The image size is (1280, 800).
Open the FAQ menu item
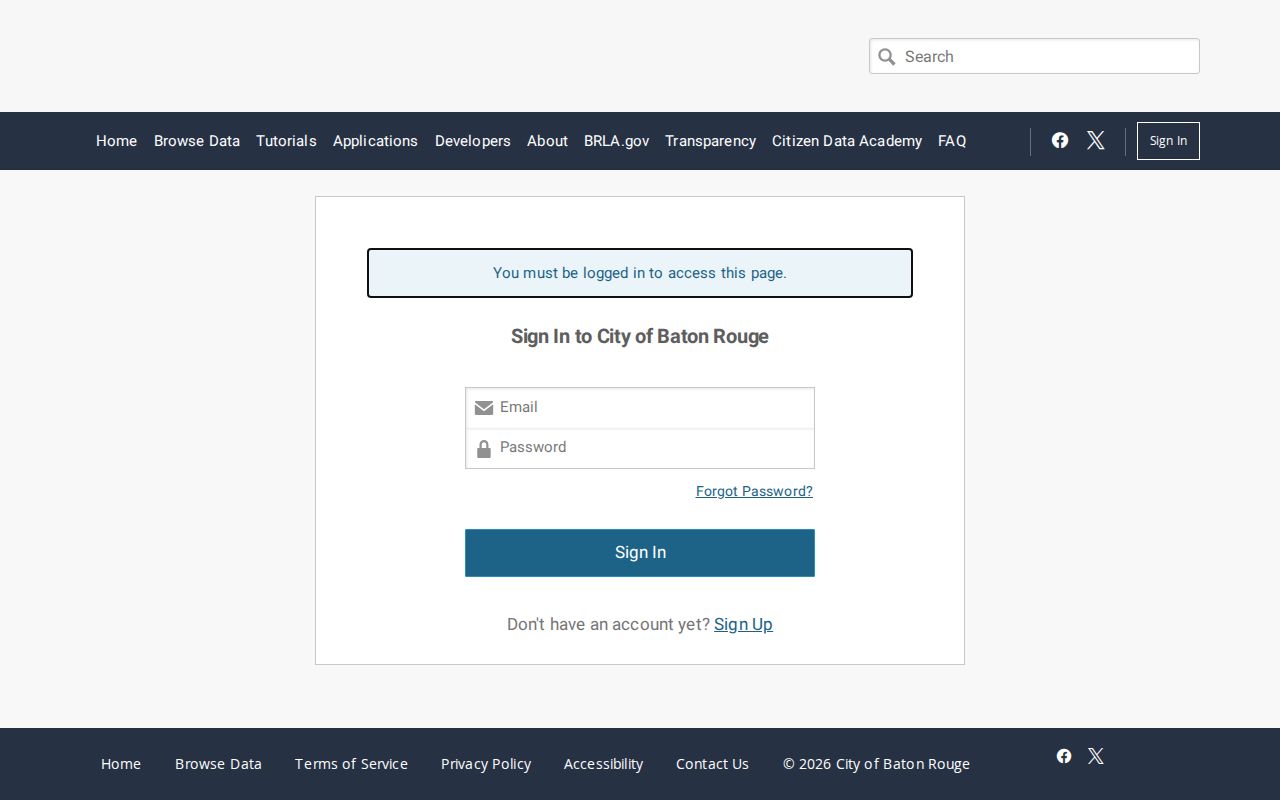(x=952, y=141)
